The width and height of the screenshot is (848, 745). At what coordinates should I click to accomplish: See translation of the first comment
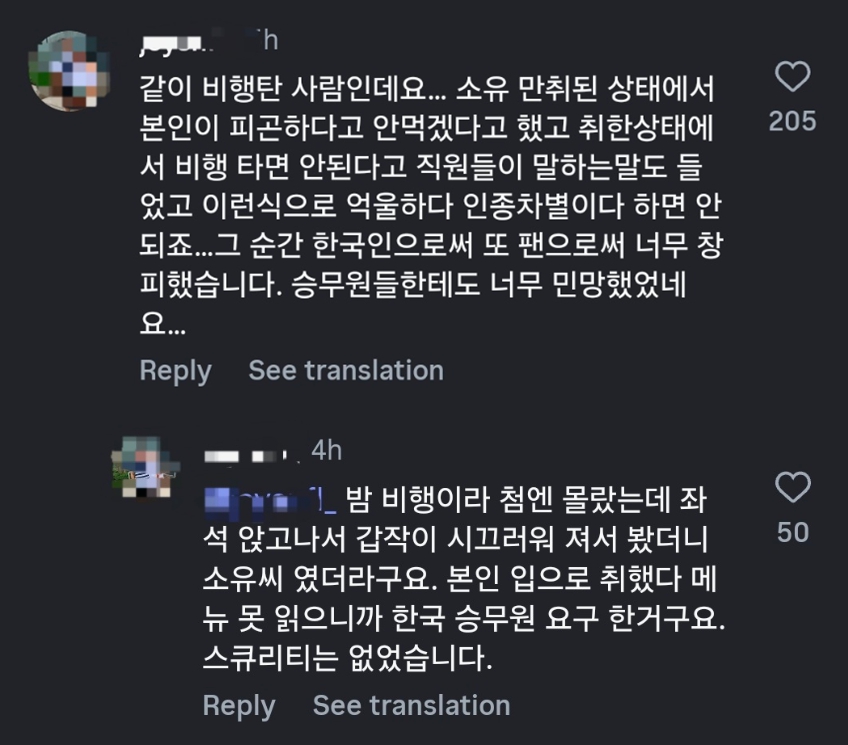tap(348, 370)
